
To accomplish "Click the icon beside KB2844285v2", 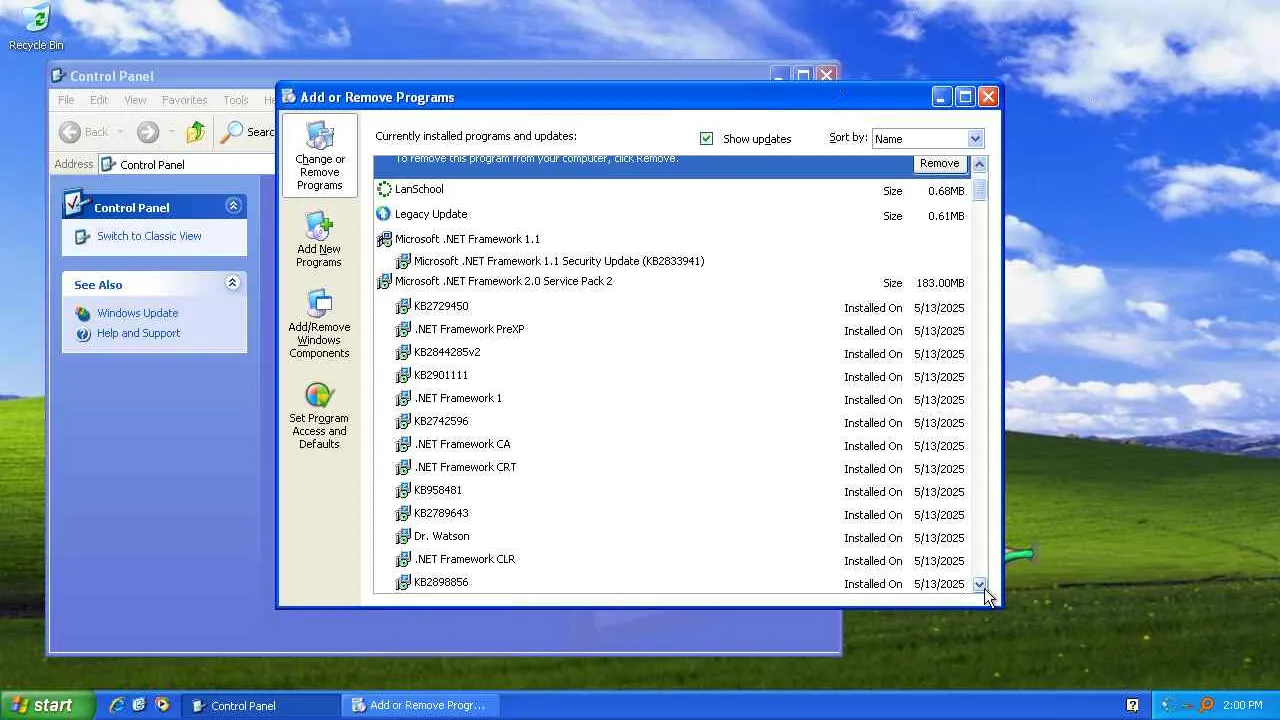I will click(403, 352).
